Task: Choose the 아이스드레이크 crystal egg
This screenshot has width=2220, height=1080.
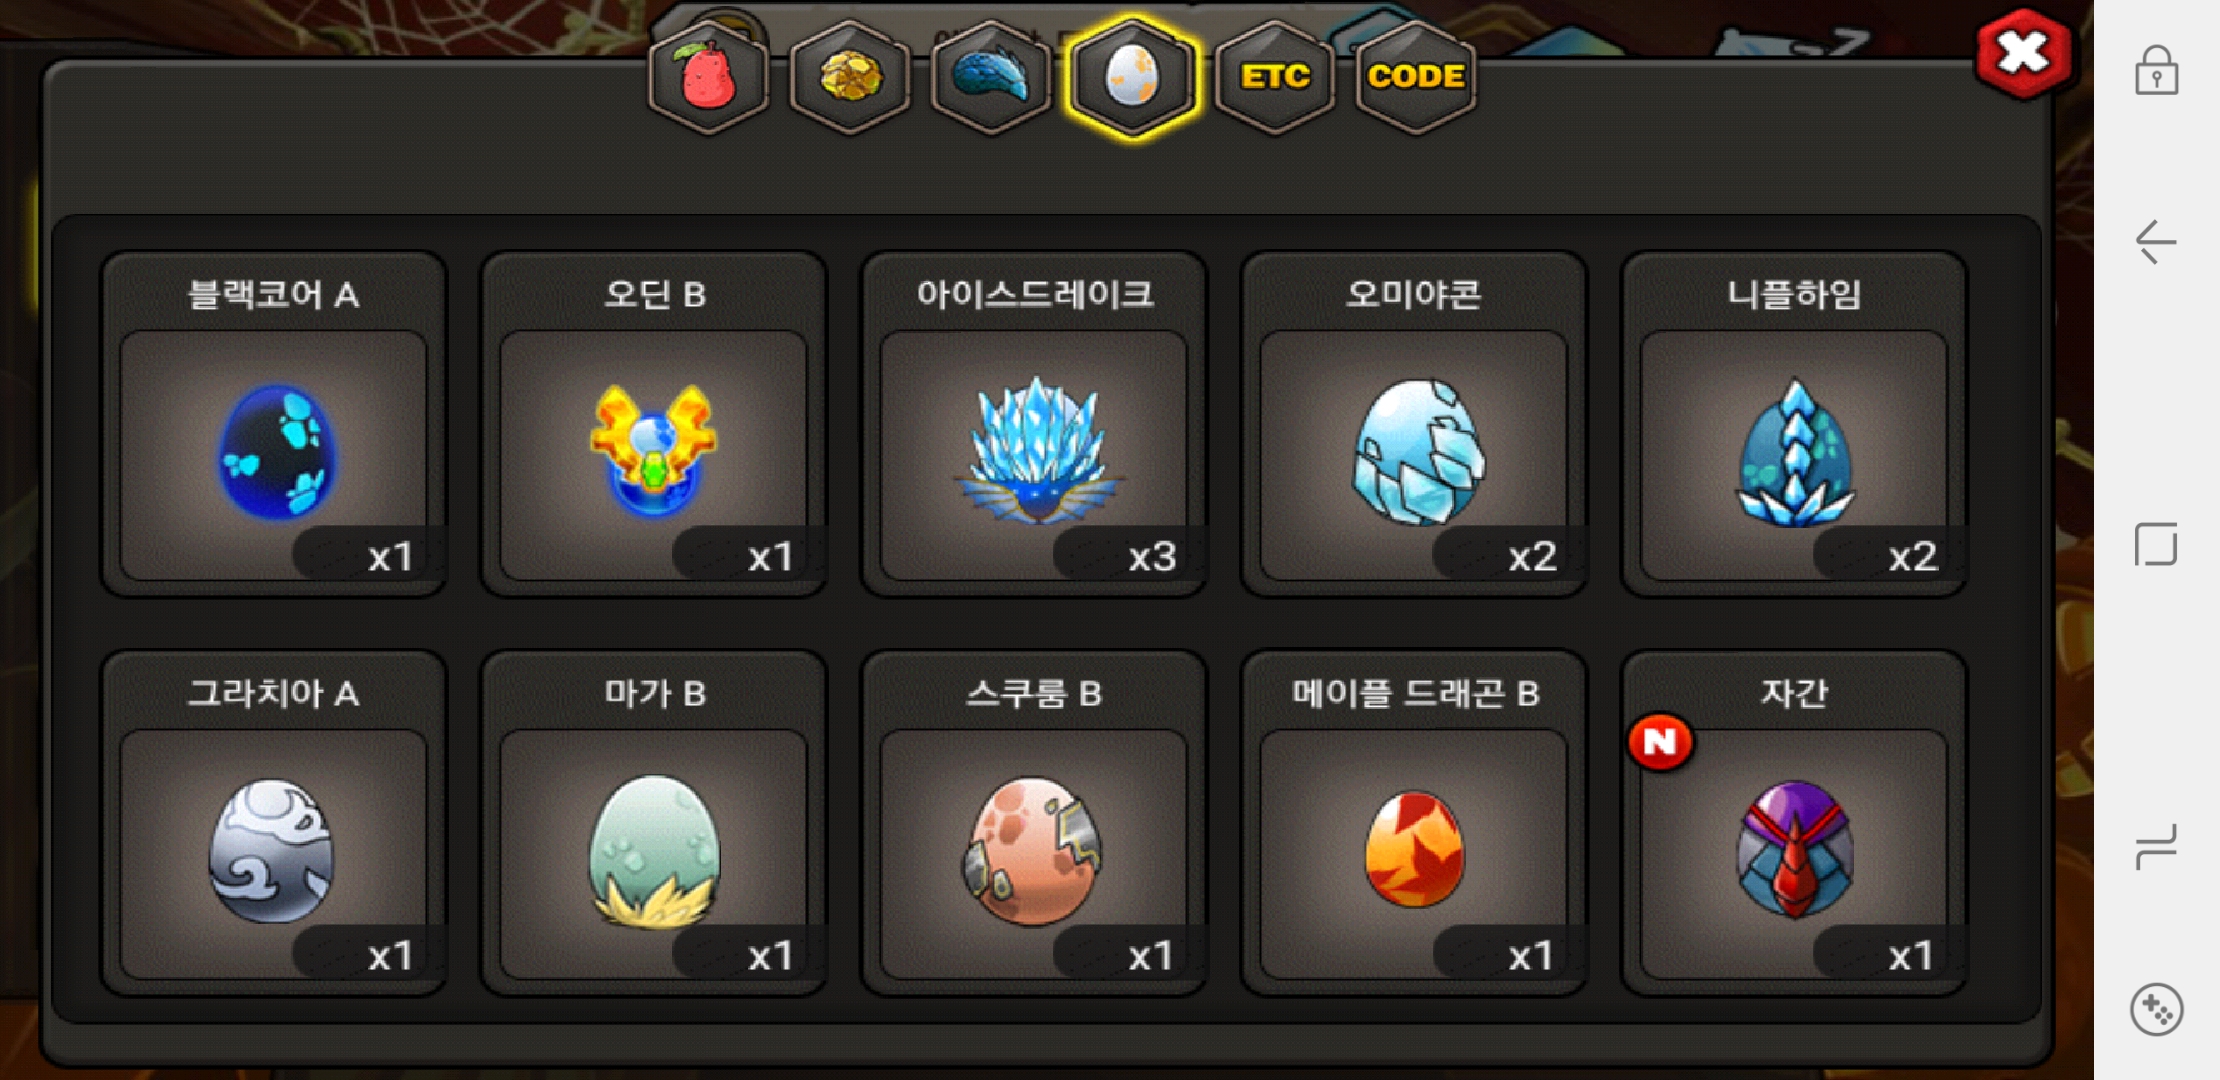Action: 1034,425
